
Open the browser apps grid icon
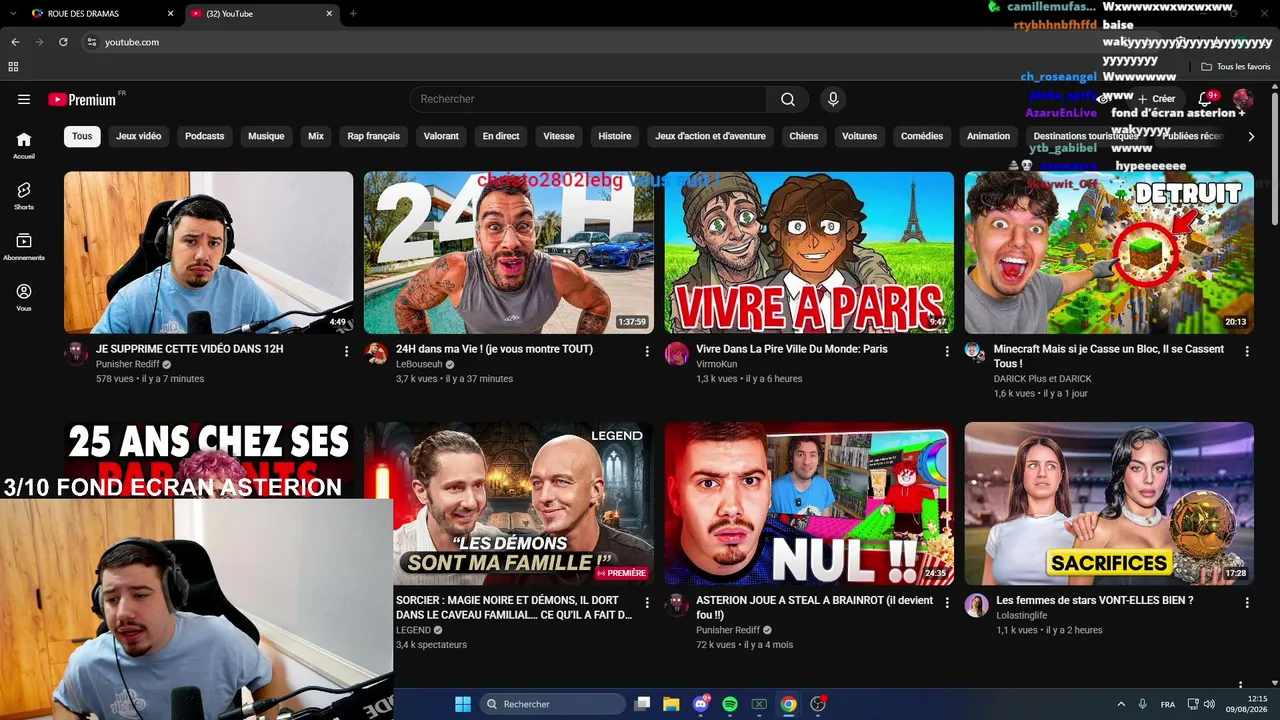pyautogui.click(x=13, y=67)
